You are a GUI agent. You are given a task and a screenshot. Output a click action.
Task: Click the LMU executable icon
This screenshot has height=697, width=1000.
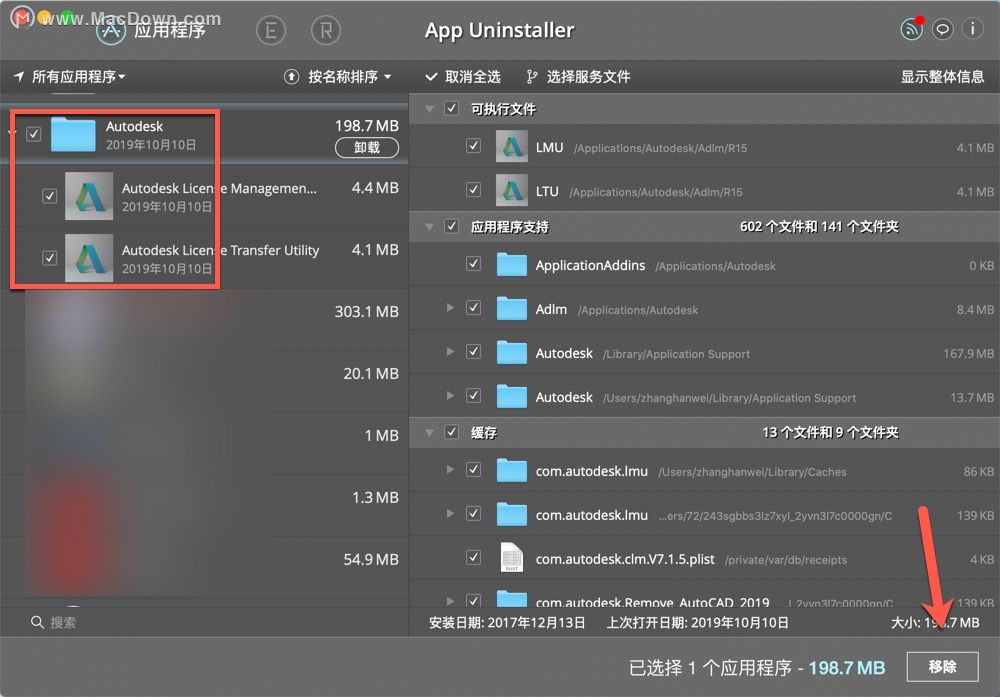[x=512, y=147]
